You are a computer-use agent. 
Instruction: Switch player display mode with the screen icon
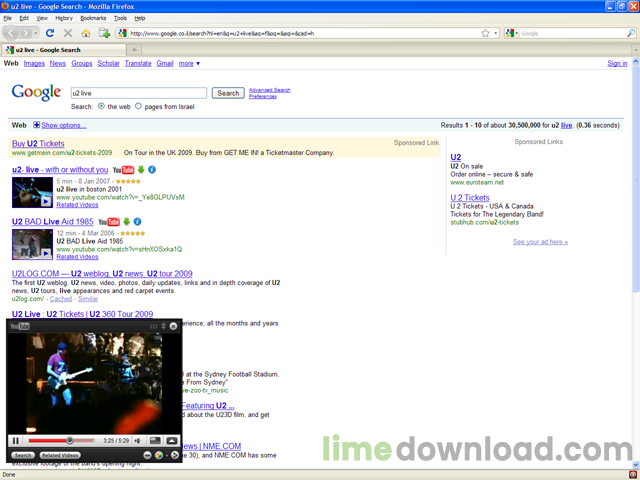click(155, 440)
